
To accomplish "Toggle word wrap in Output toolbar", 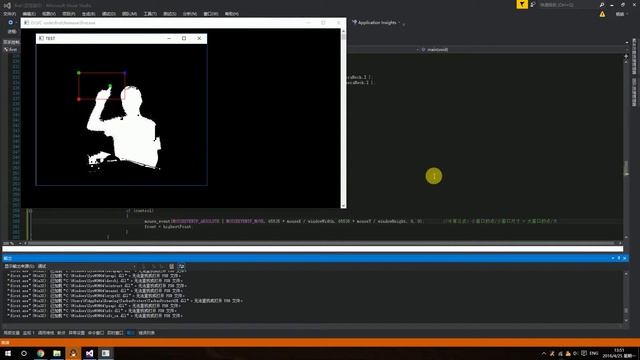I will click(x=181, y=267).
